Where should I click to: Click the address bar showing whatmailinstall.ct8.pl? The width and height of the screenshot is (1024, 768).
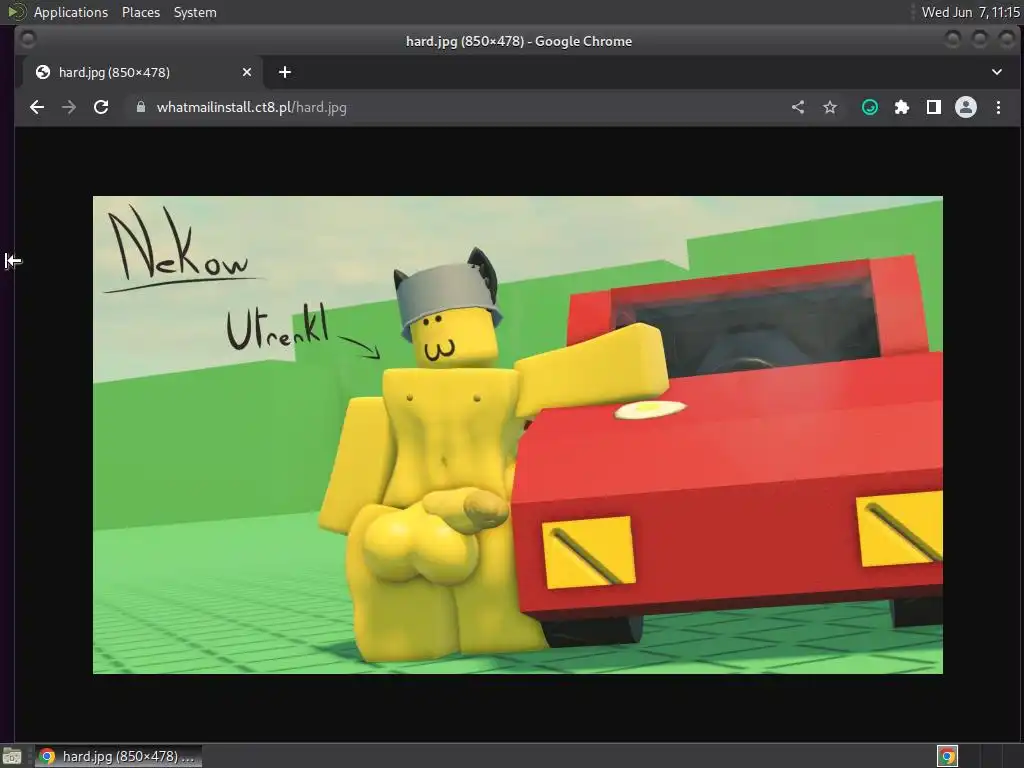(457, 107)
